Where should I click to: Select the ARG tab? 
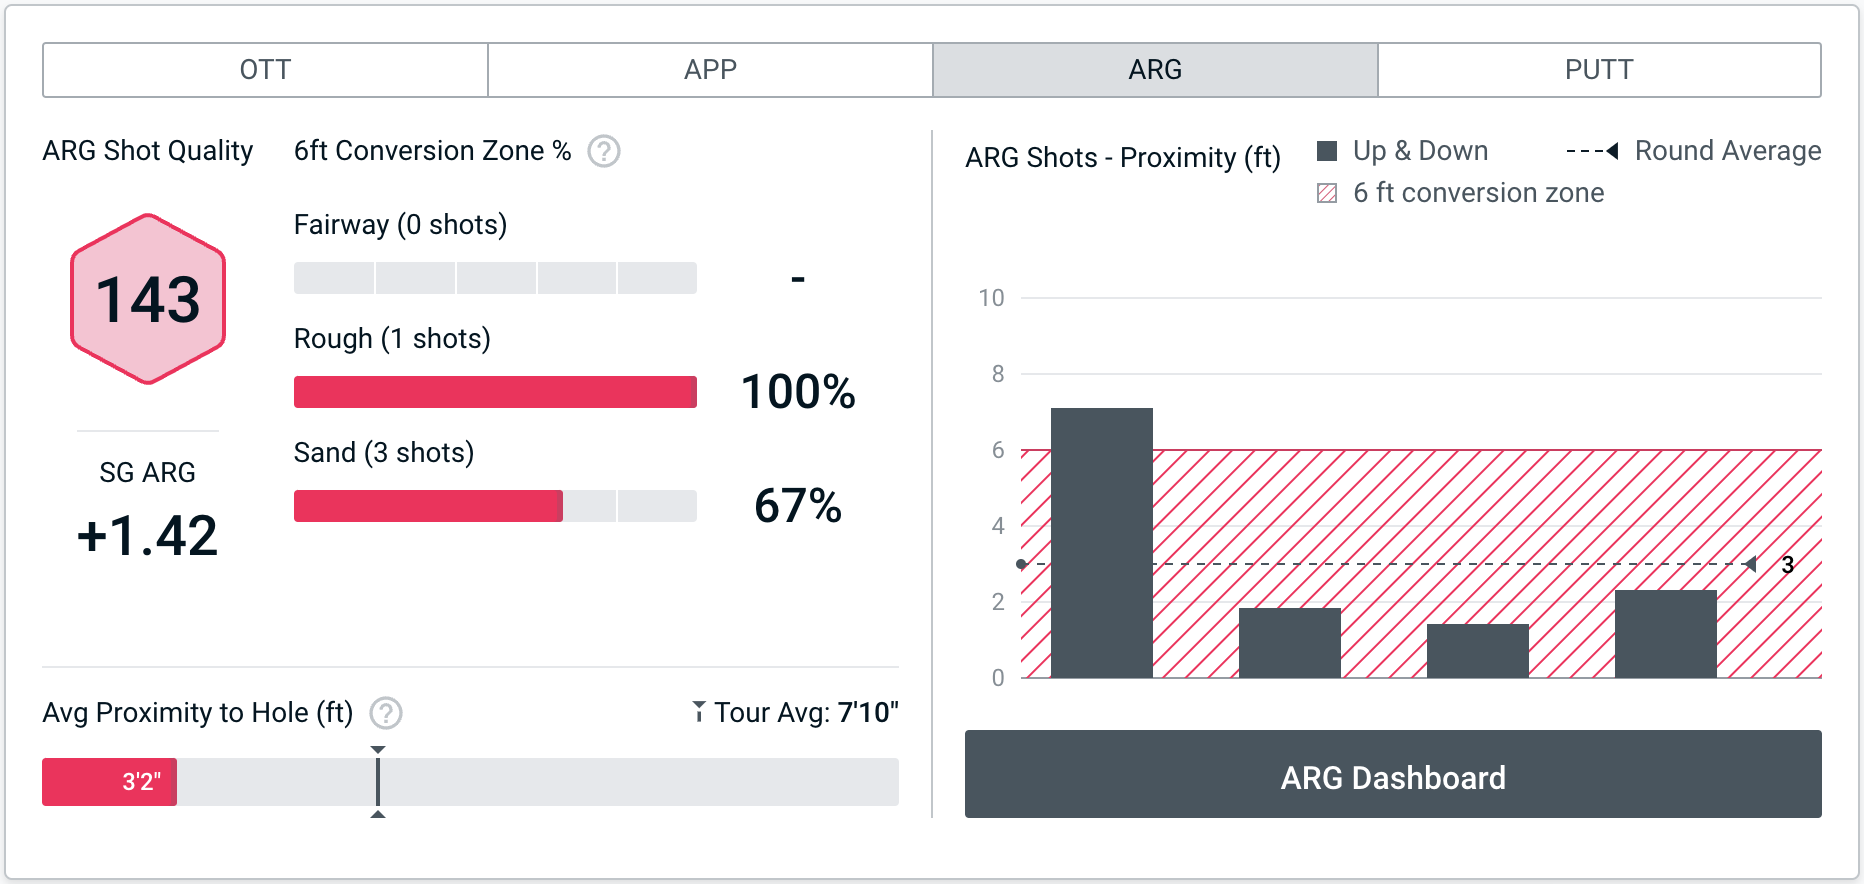point(1155,70)
